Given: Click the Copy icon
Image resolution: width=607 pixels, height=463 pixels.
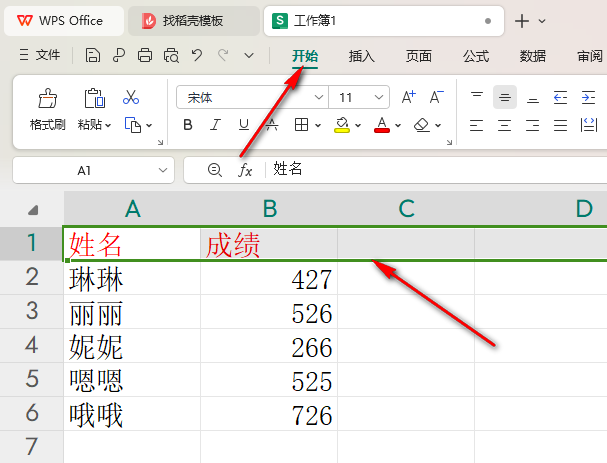Looking at the screenshot, I should point(132,125).
